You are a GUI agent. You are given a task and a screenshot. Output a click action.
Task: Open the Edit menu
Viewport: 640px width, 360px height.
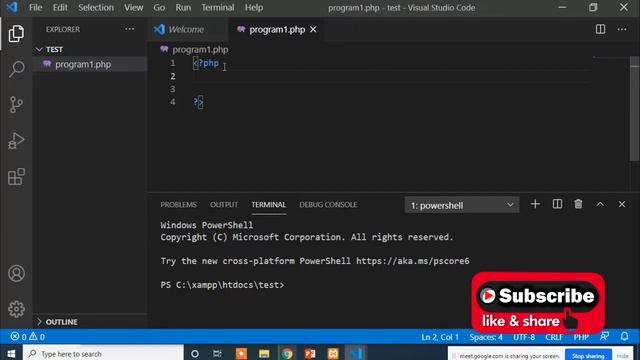pyautogui.click(x=60, y=7)
